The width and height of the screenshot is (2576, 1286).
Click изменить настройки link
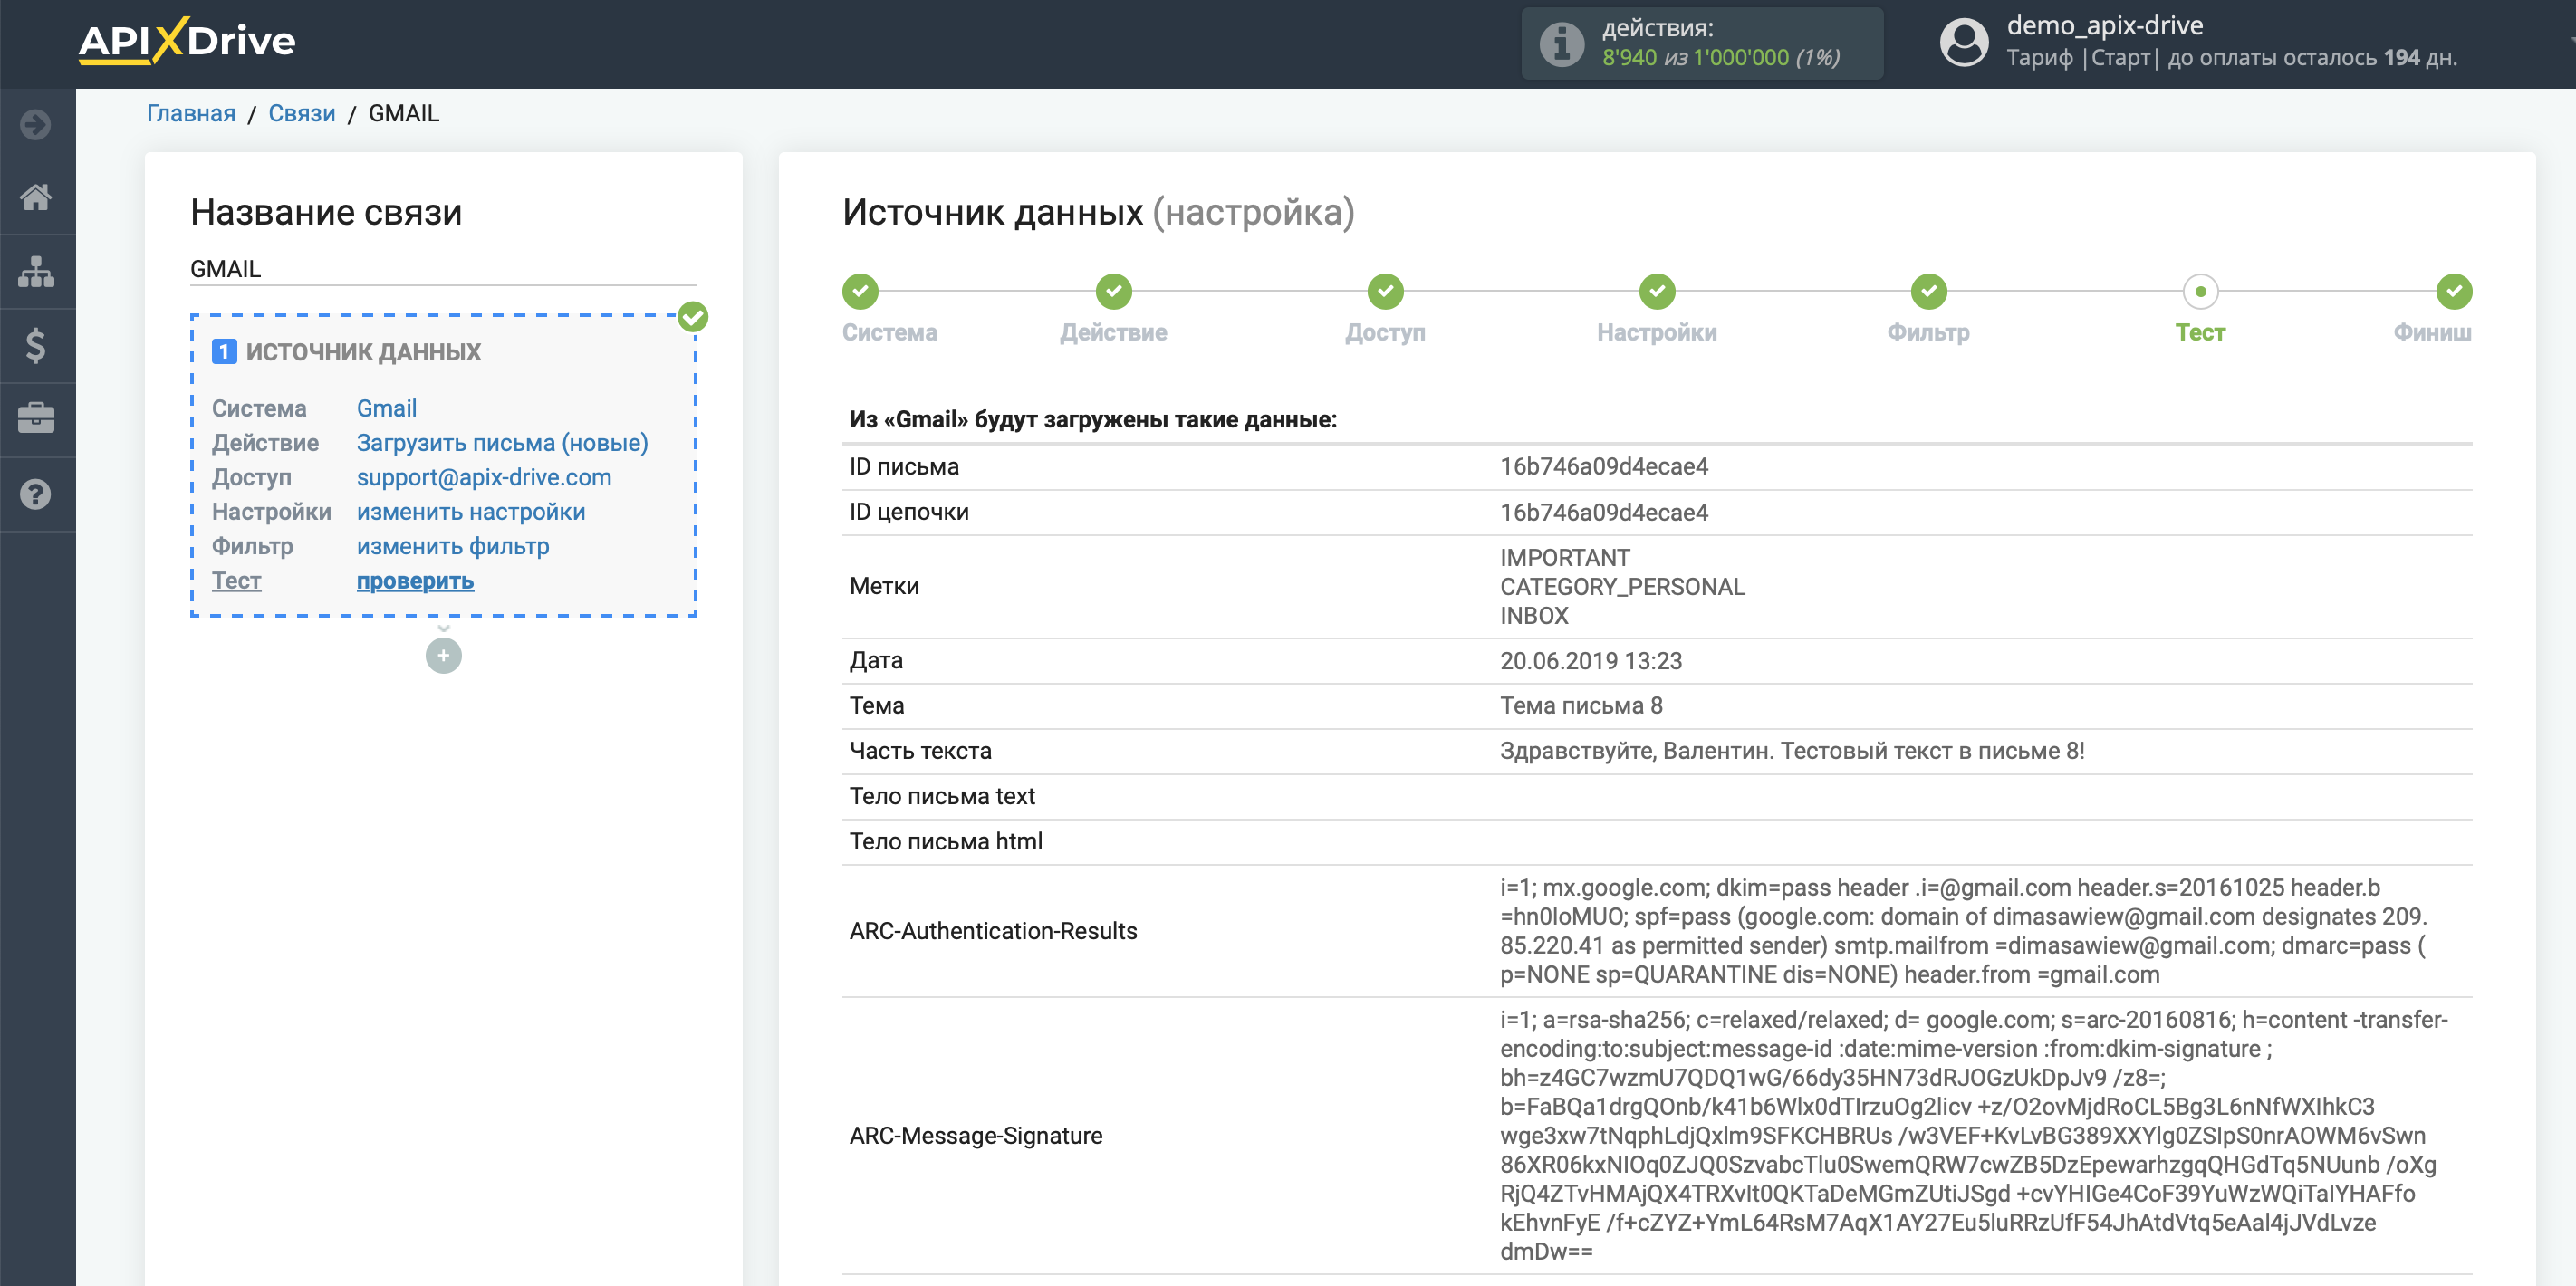click(471, 512)
